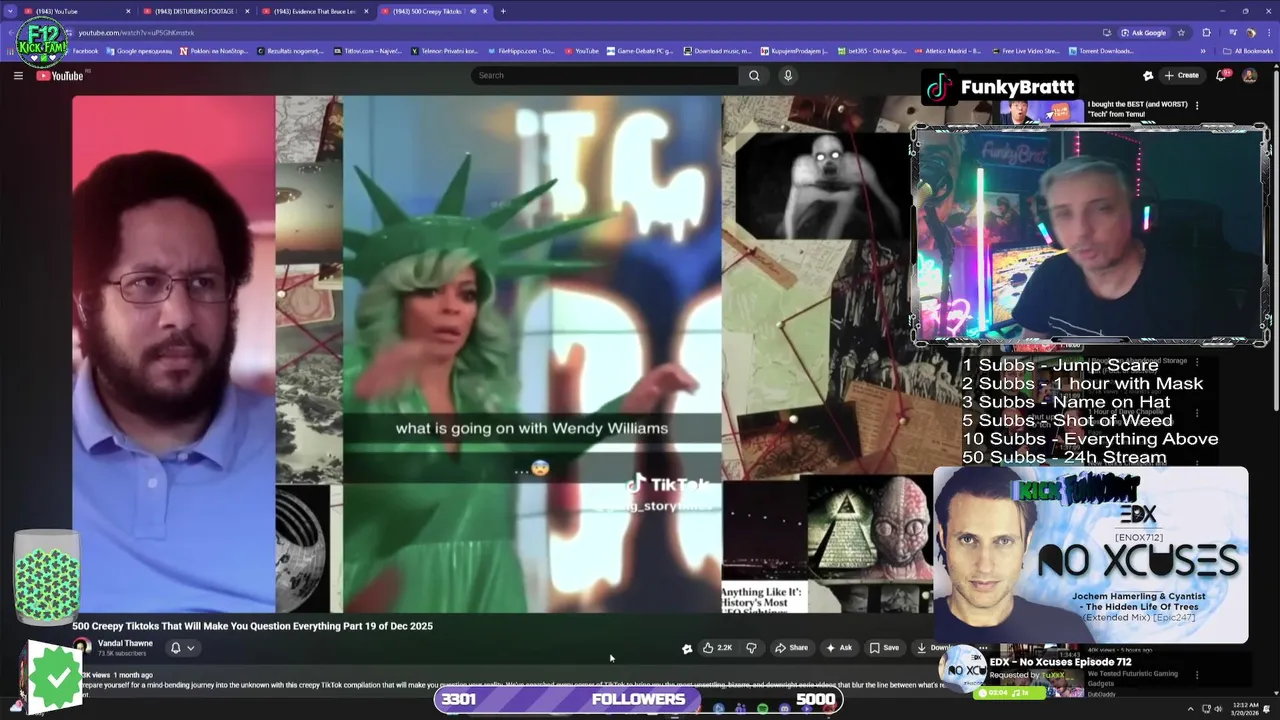Save the video to a playlist
The width and height of the screenshot is (1280, 720).
click(x=884, y=648)
